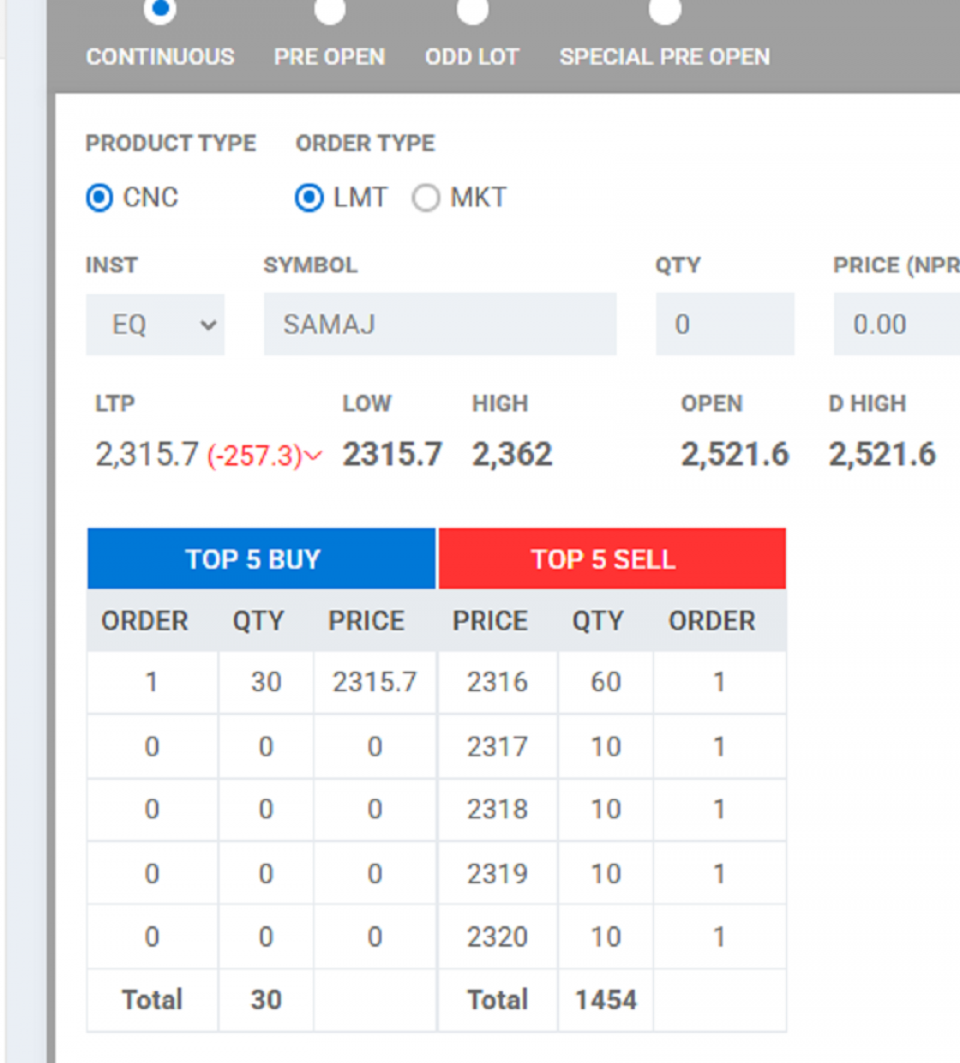This screenshot has width=960, height=1063.
Task: Select the CONTINUOUS market session radio
Action: [x=160, y=11]
